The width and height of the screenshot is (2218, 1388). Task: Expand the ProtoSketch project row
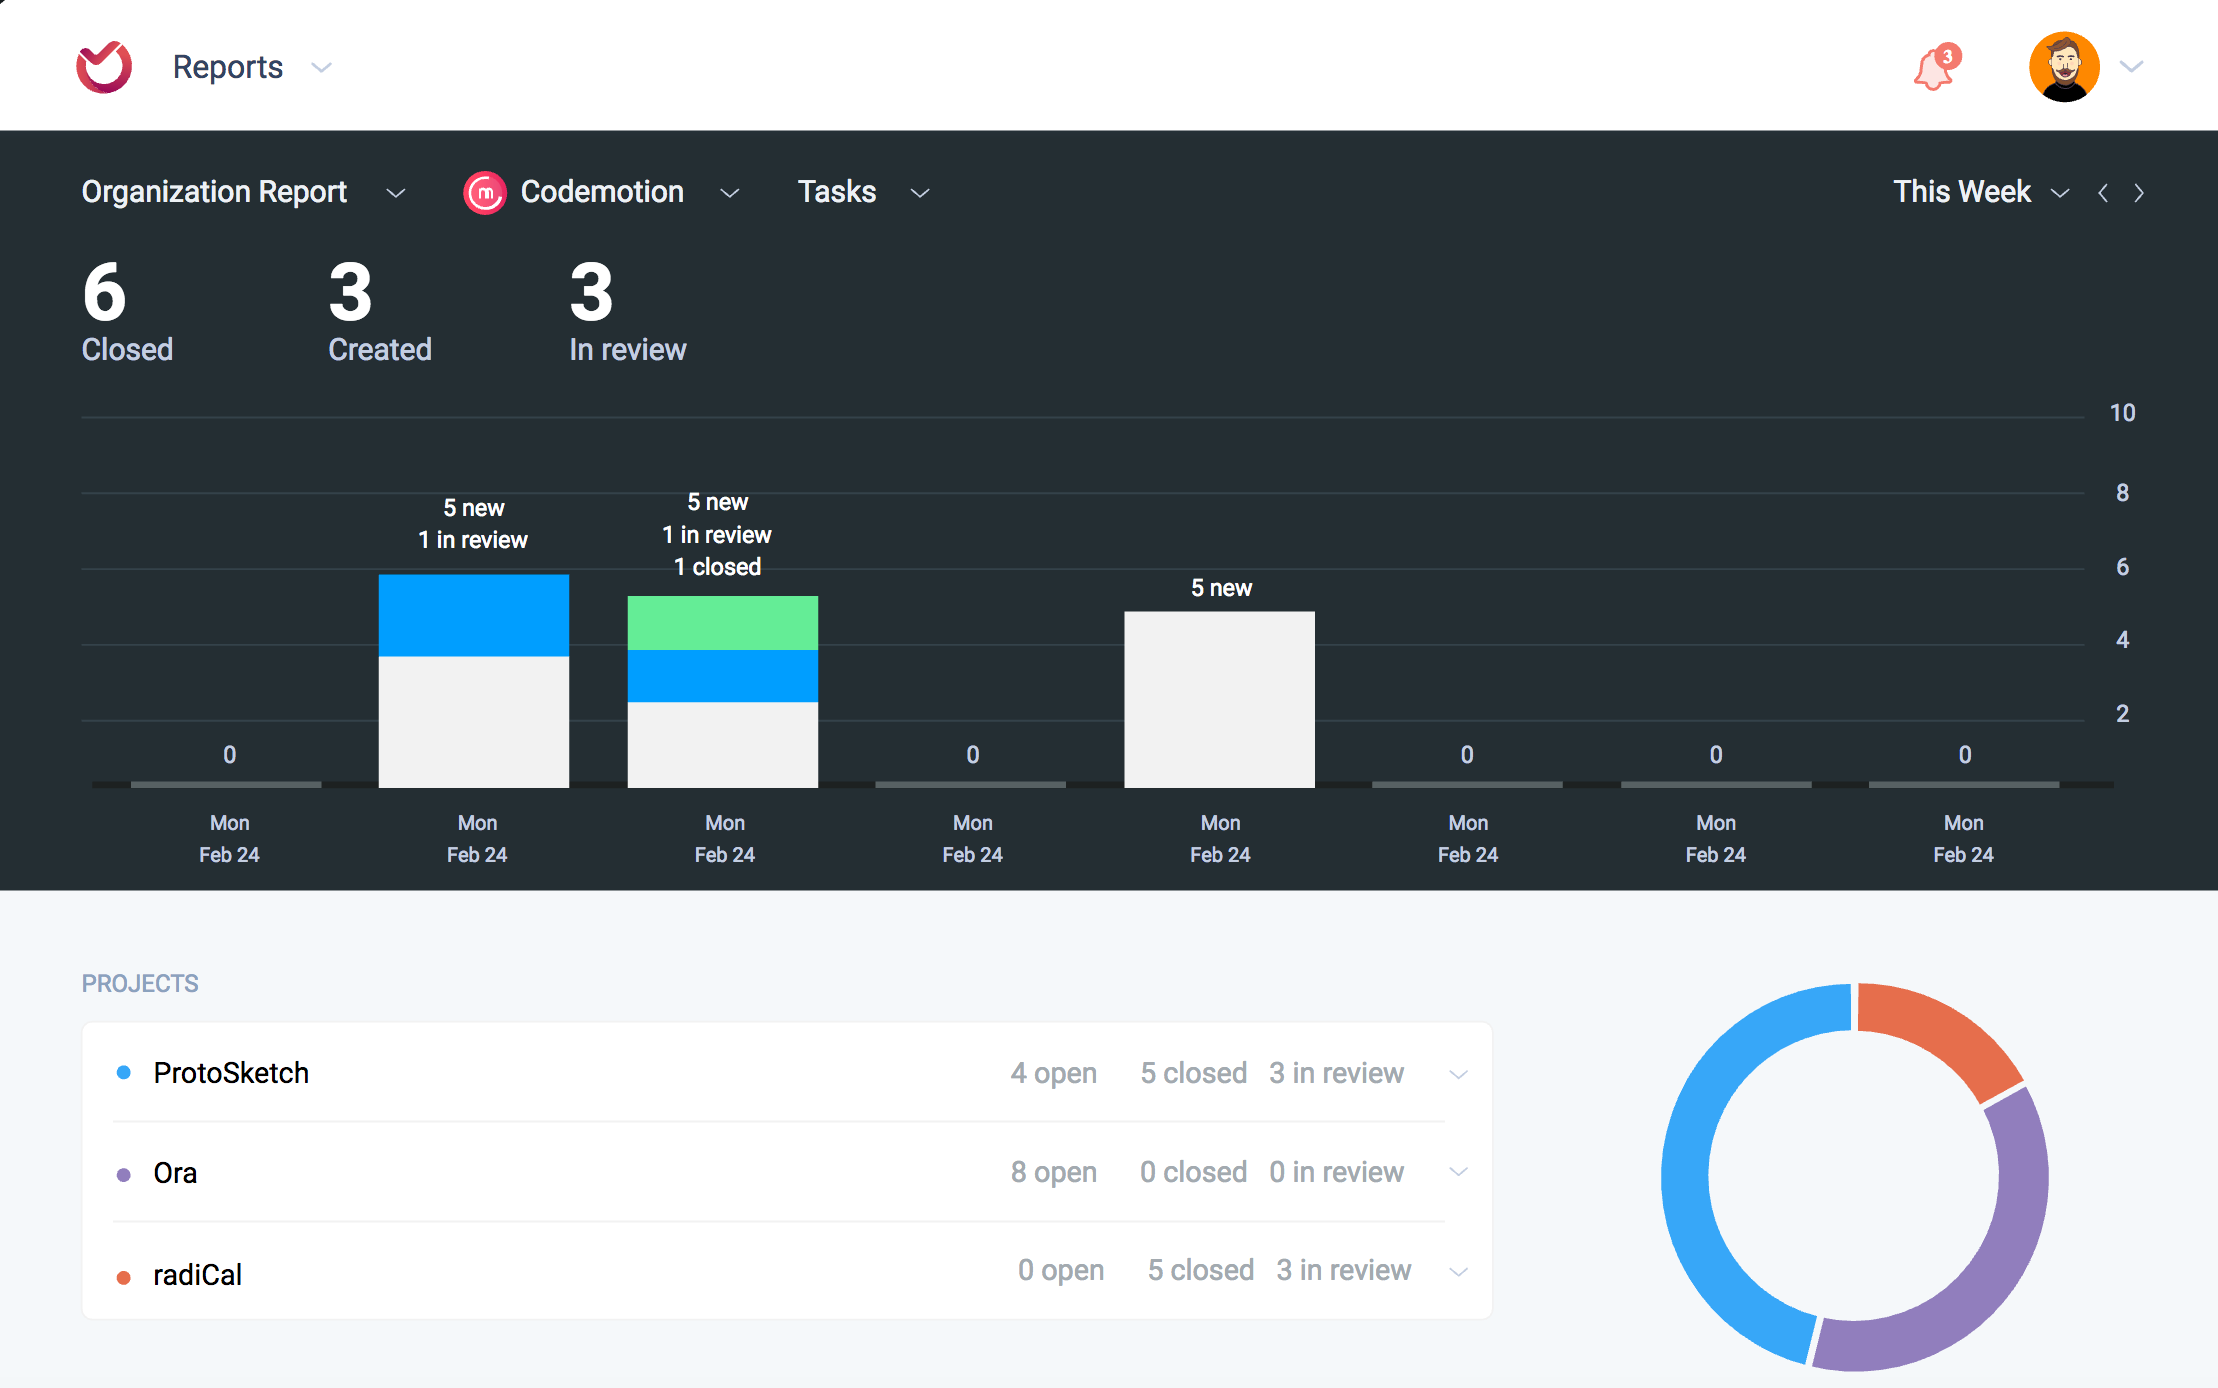[1458, 1075]
